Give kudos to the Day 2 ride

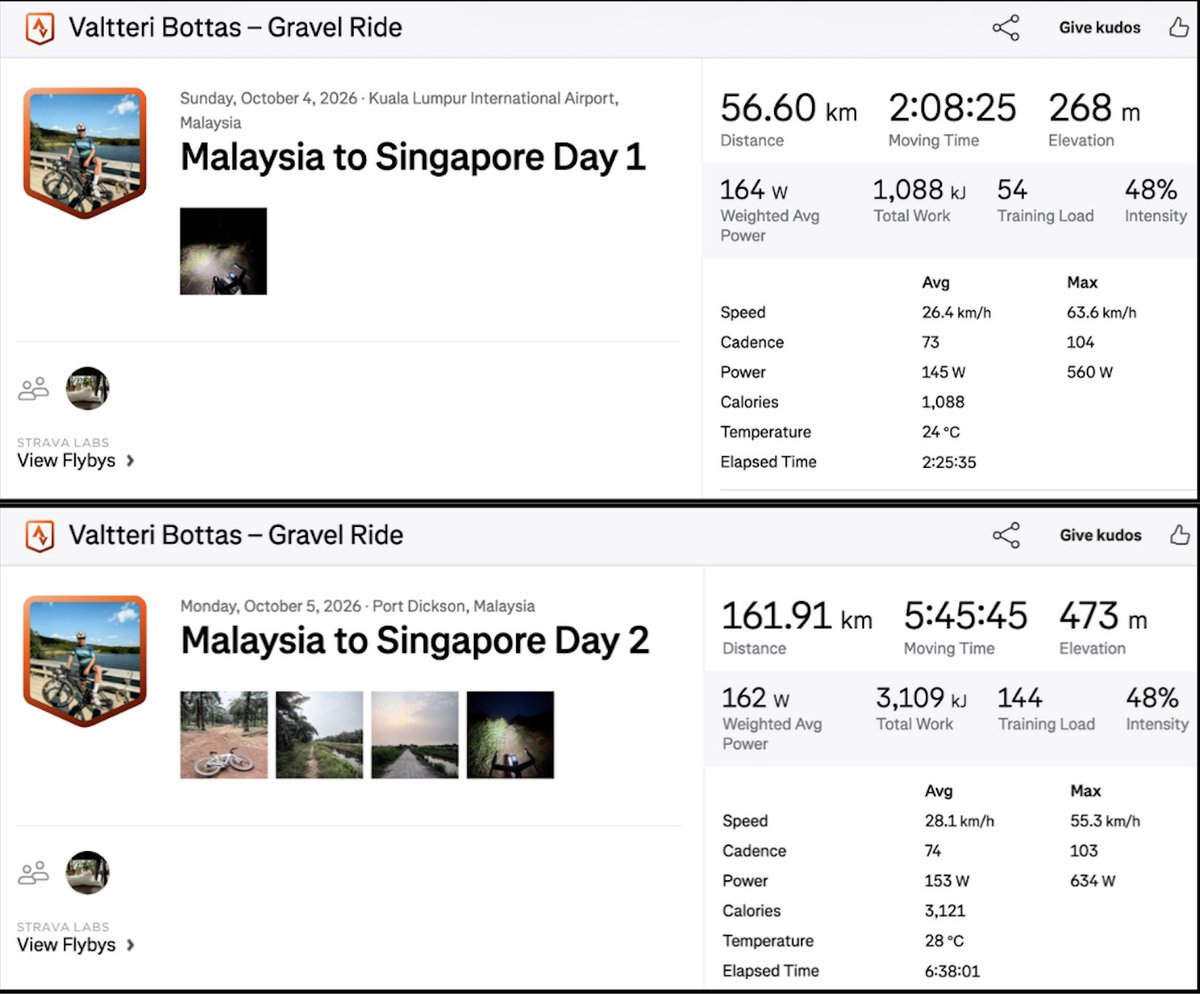pos(1099,536)
